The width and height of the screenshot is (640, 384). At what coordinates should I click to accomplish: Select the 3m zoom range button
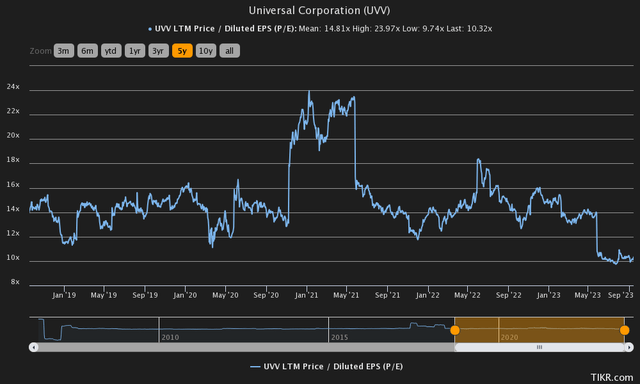(64, 51)
